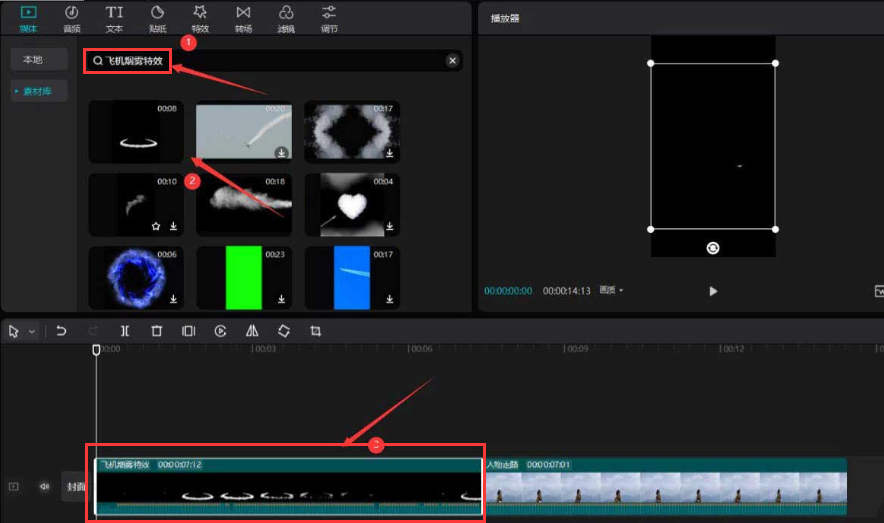Viewport: 884px width, 523px height.
Task: Select the 本地 local media button
Action: point(39,60)
